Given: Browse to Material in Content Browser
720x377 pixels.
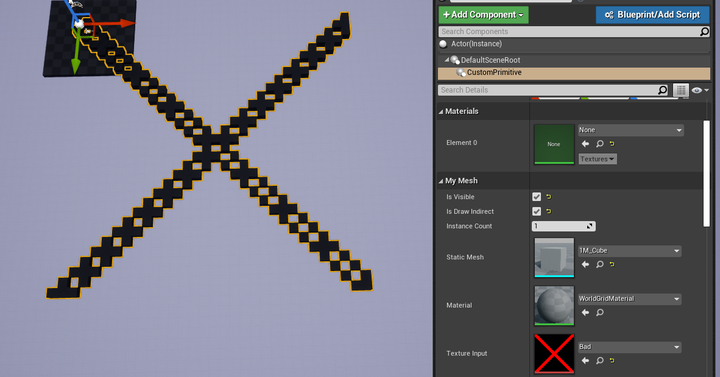Looking at the screenshot, I should click(x=599, y=312).
